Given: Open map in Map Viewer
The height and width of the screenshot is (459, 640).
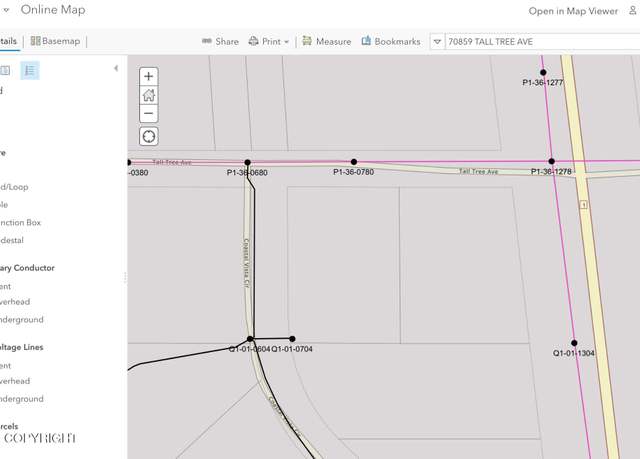Looking at the screenshot, I should 573,11.
